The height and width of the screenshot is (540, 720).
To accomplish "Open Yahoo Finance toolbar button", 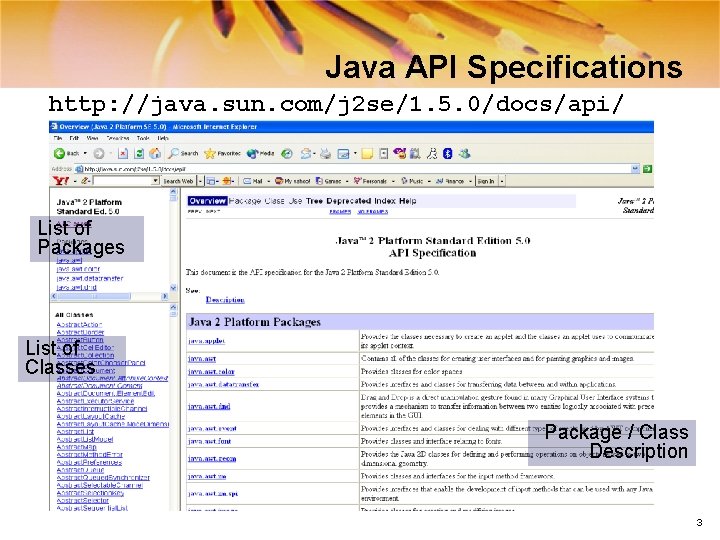I will coord(450,181).
